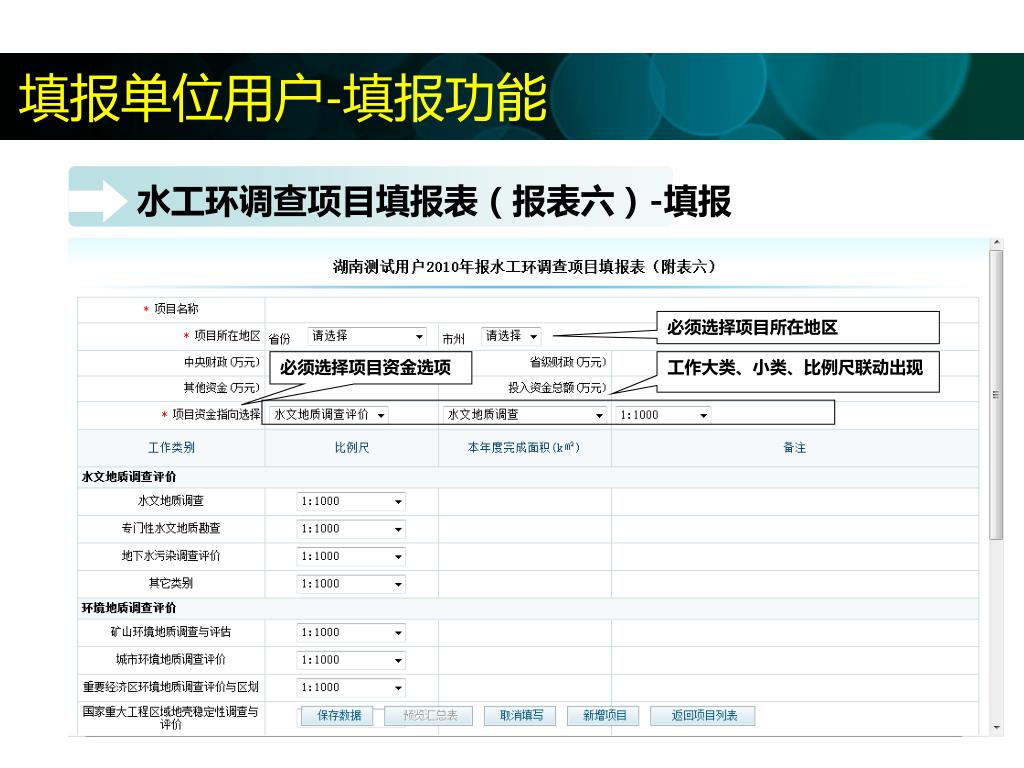Click the 比例尺 column header
This screenshot has width=1024, height=768.
351,448
